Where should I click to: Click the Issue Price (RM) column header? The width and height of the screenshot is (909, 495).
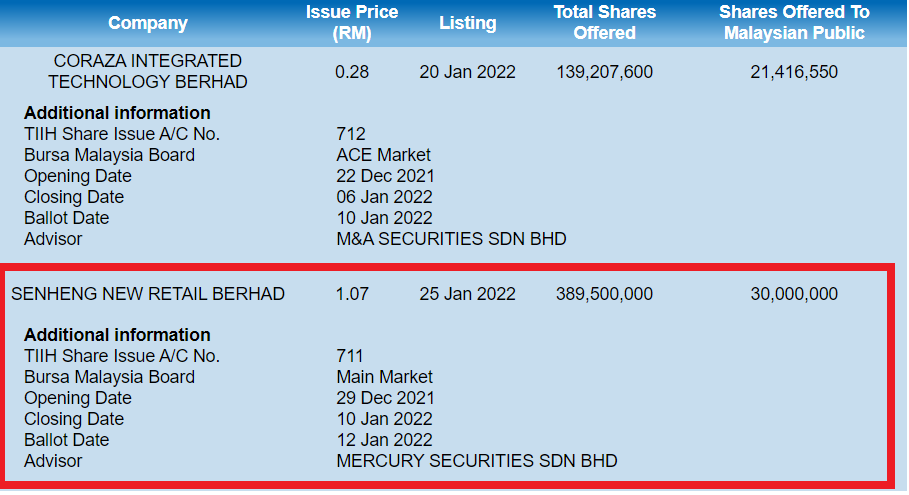pyautogui.click(x=351, y=22)
